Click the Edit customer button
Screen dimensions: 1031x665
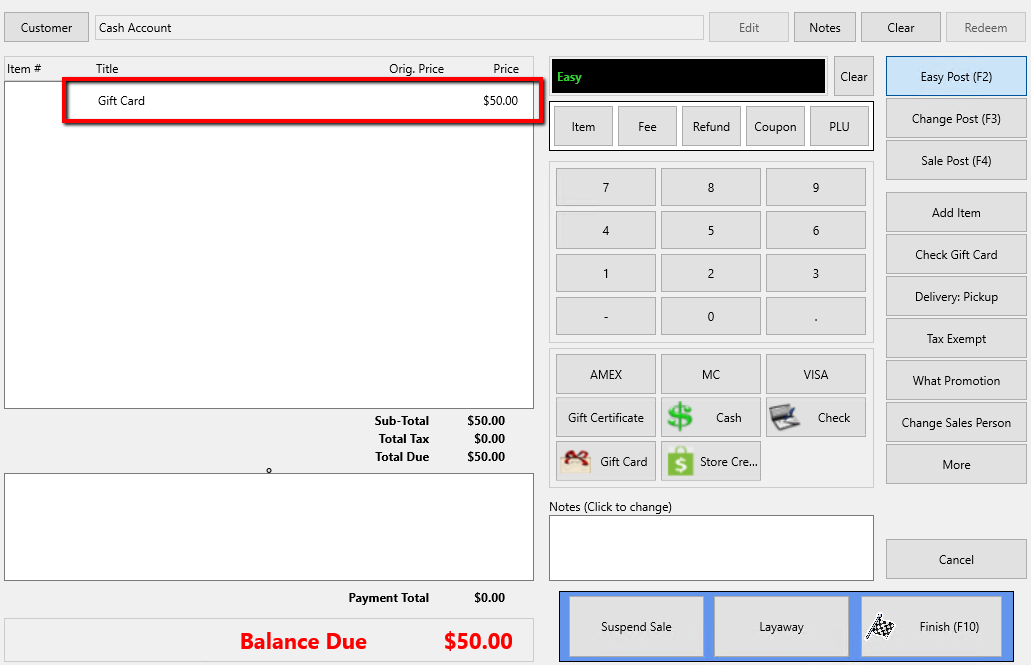(749, 28)
